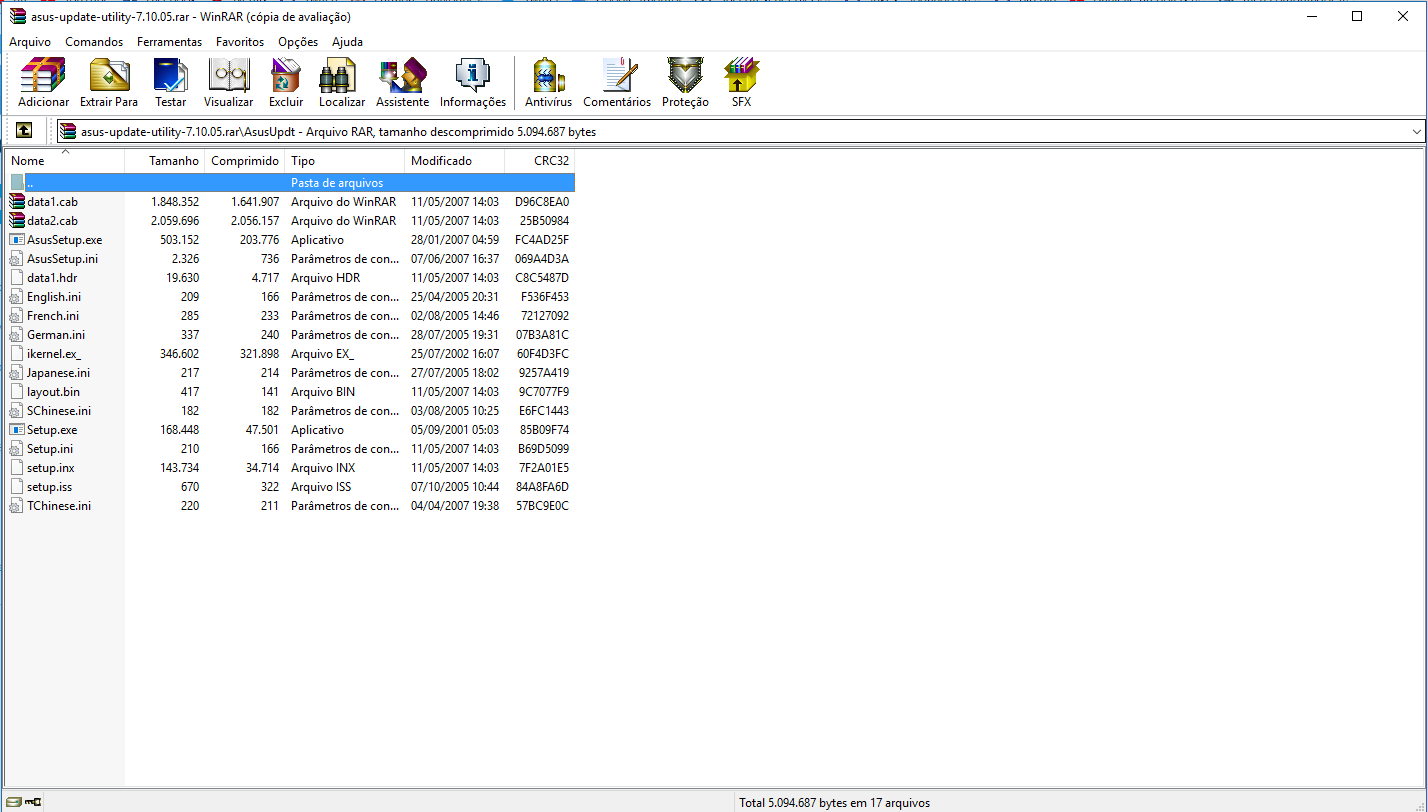
Task: Sort files by Modificado column
Action: coord(455,161)
